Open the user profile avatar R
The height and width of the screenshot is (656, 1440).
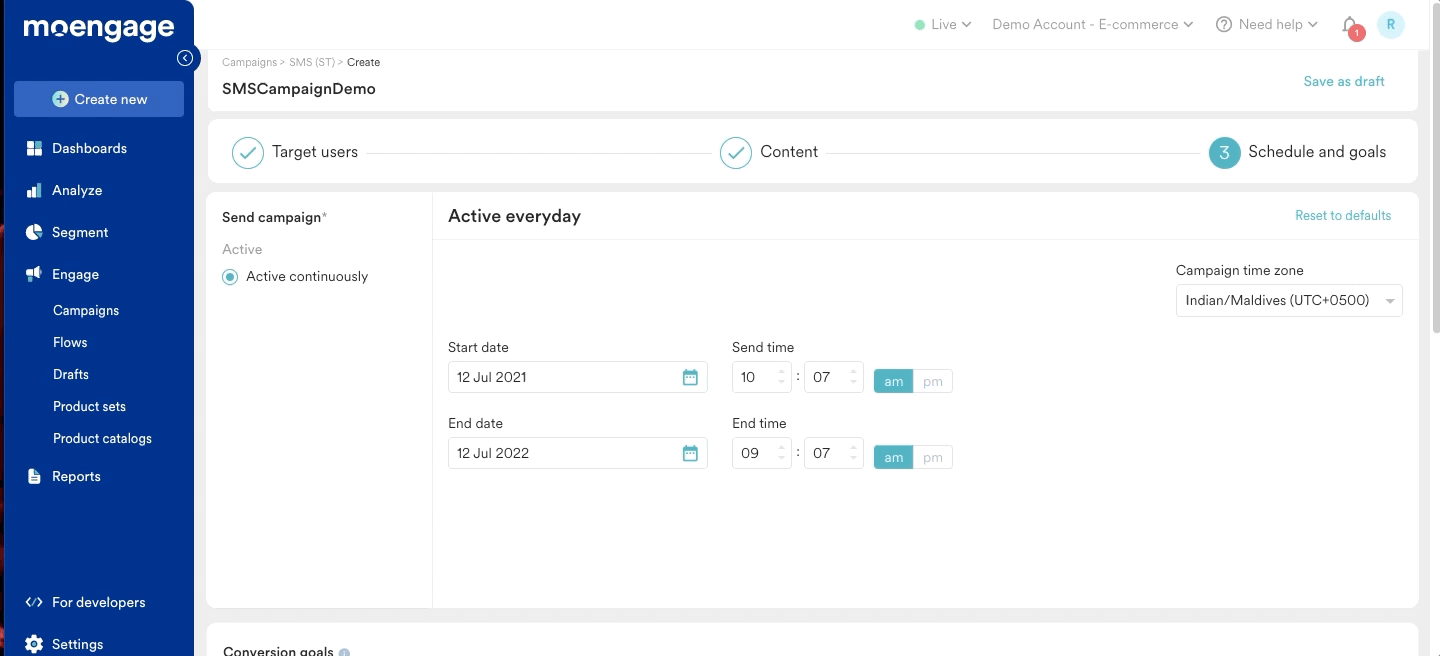[1390, 25]
